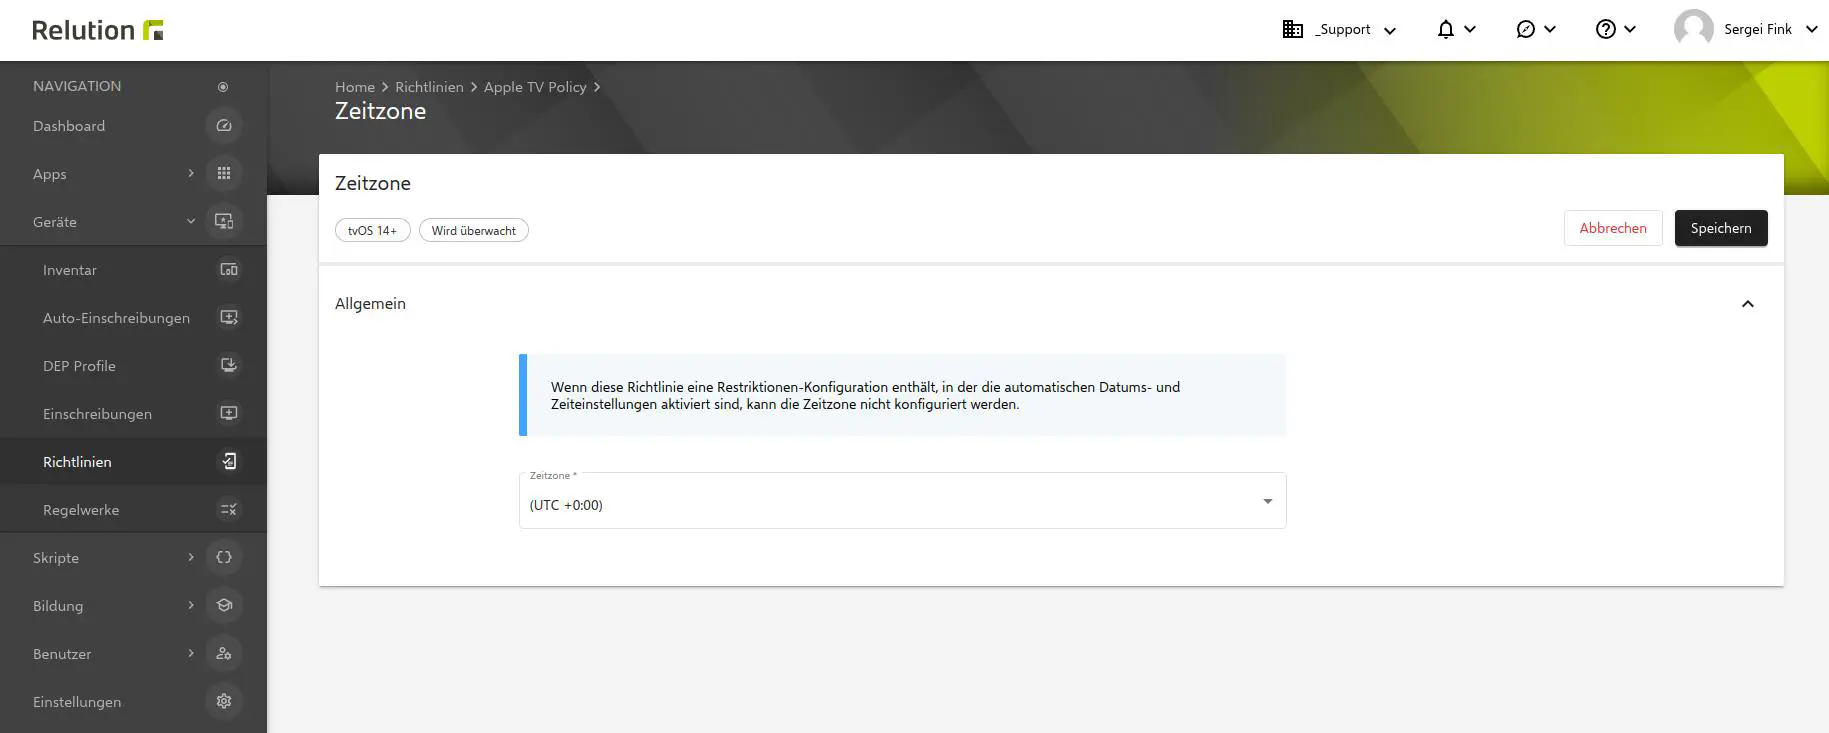1829x733 pixels.
Task: Open the Dashboard gauge icon
Action: 224,126
